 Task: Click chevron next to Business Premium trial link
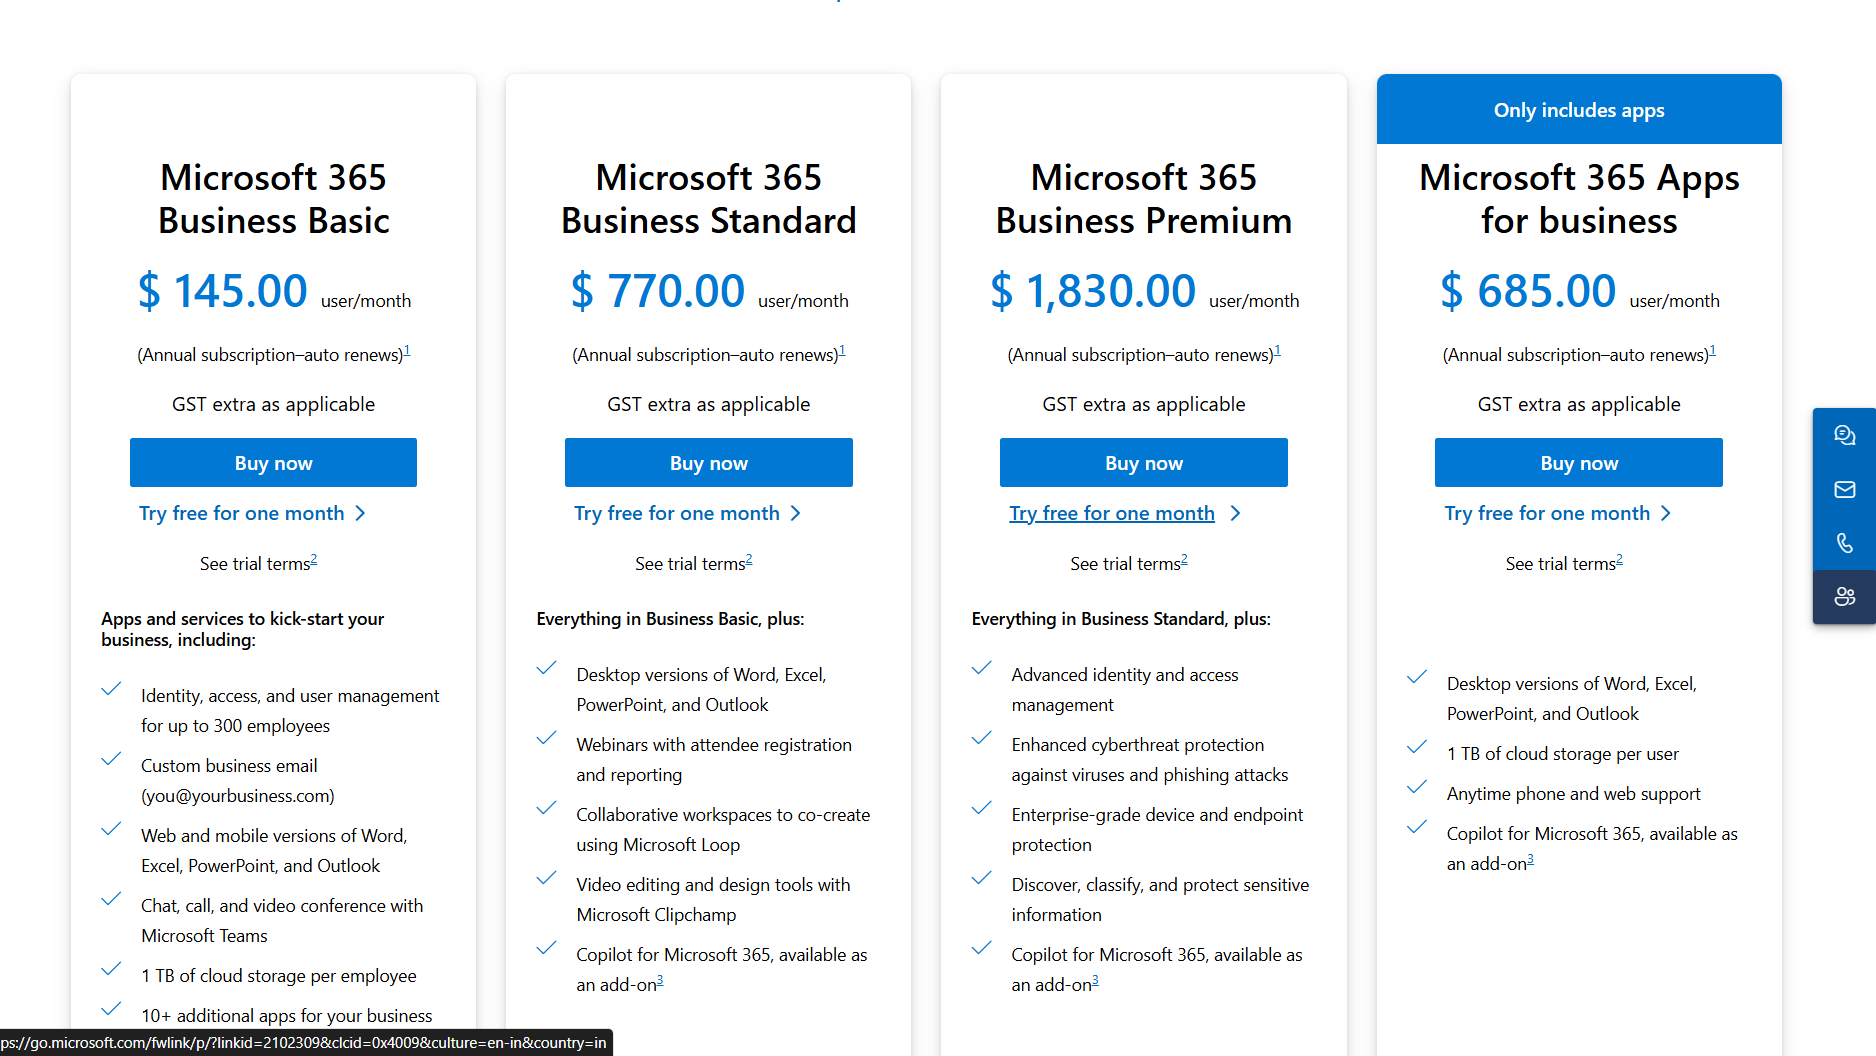tap(1236, 513)
